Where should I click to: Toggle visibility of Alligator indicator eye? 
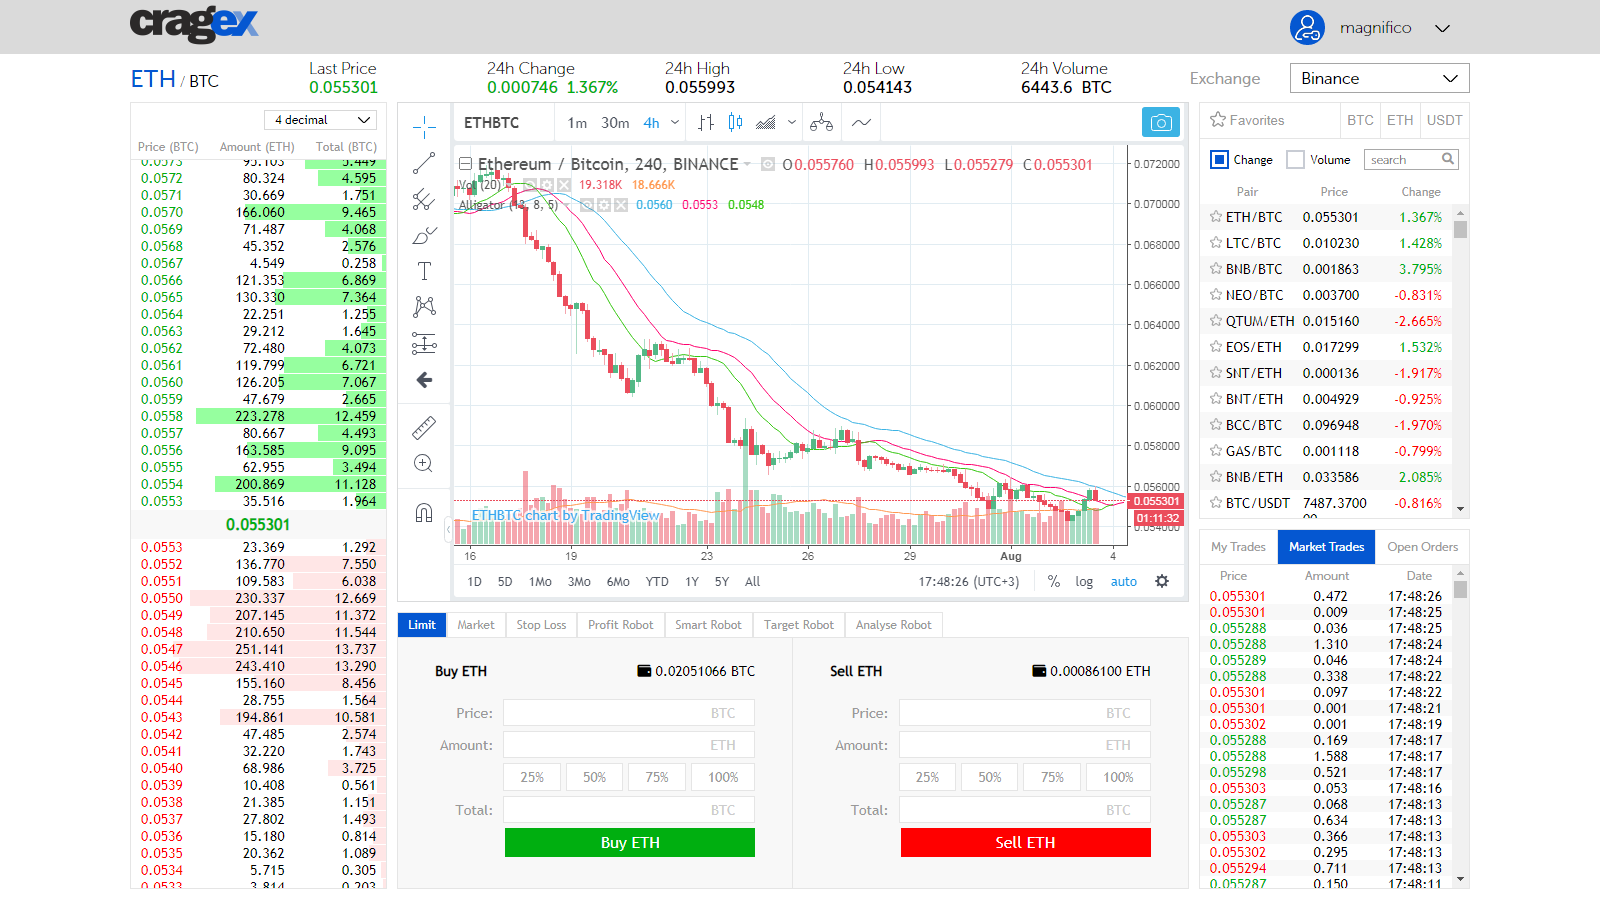coord(588,205)
